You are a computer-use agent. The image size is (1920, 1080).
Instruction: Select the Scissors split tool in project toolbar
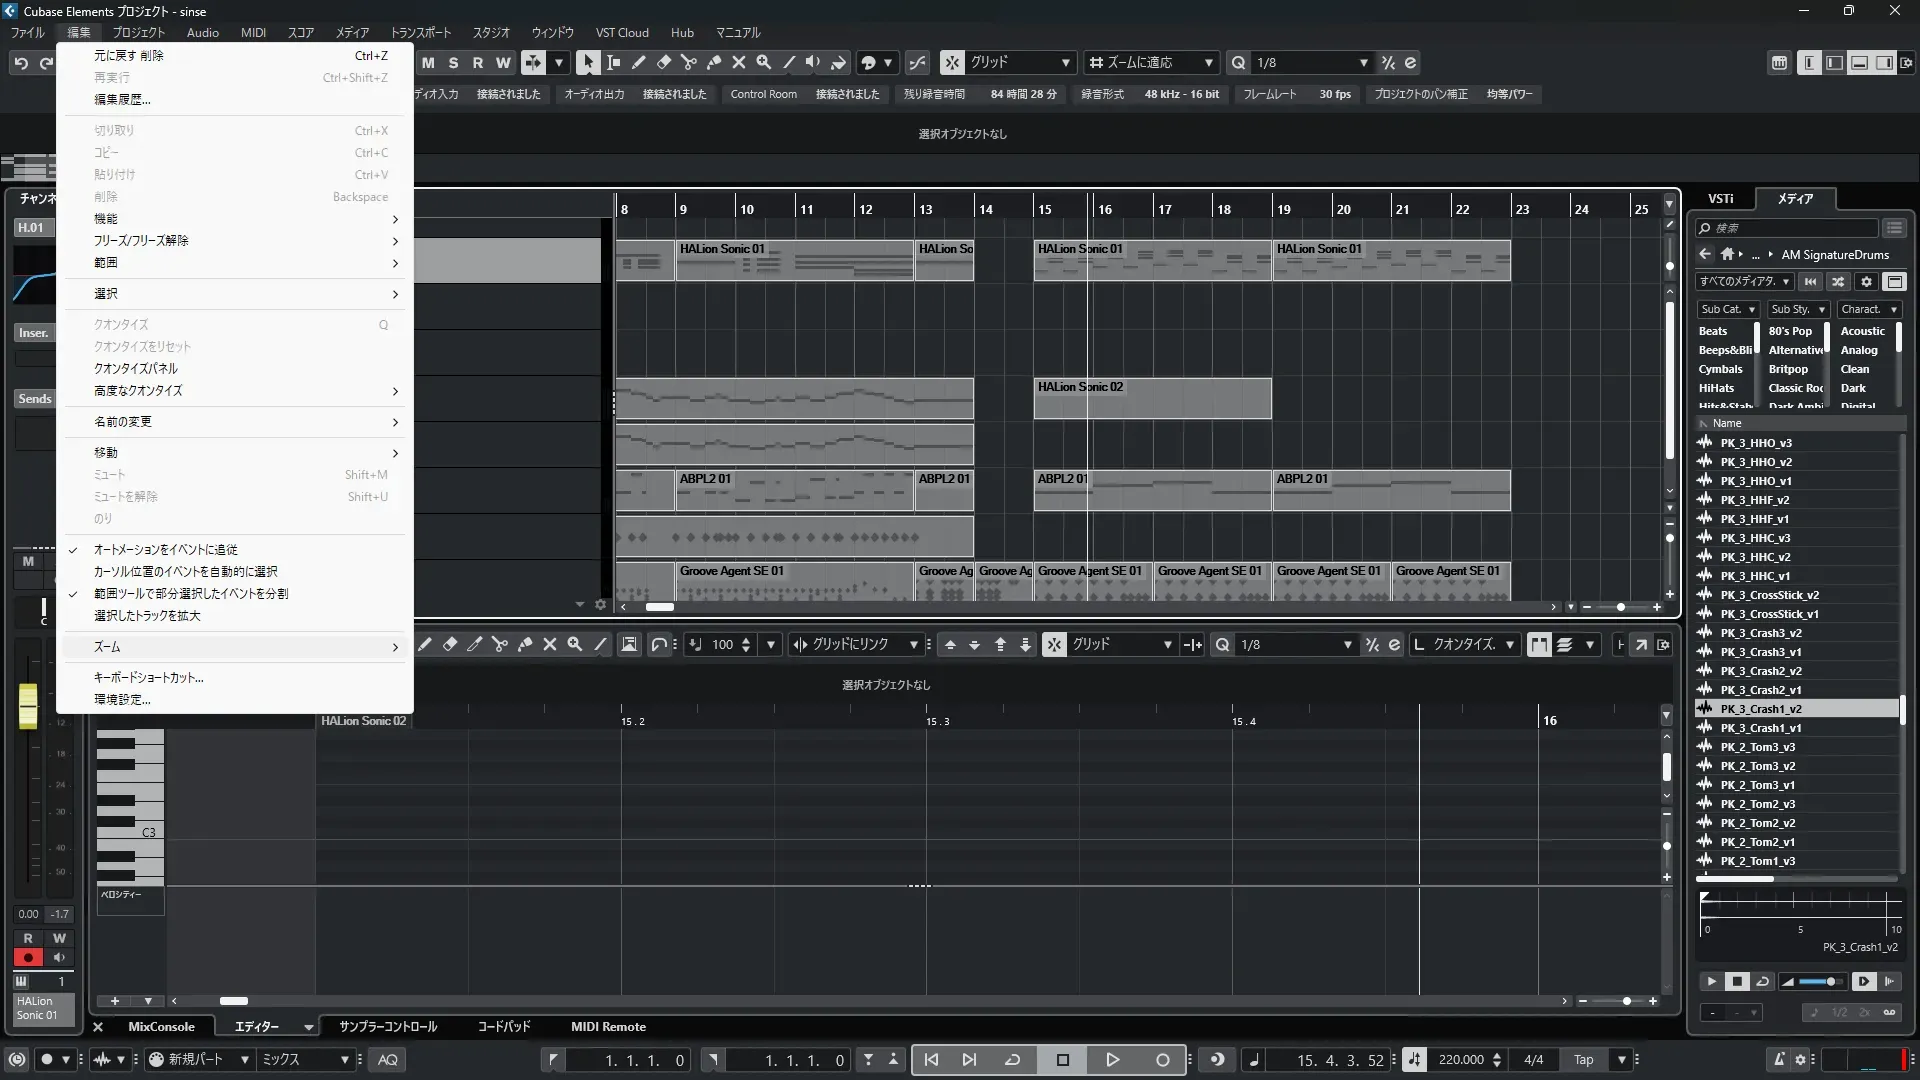[688, 62]
